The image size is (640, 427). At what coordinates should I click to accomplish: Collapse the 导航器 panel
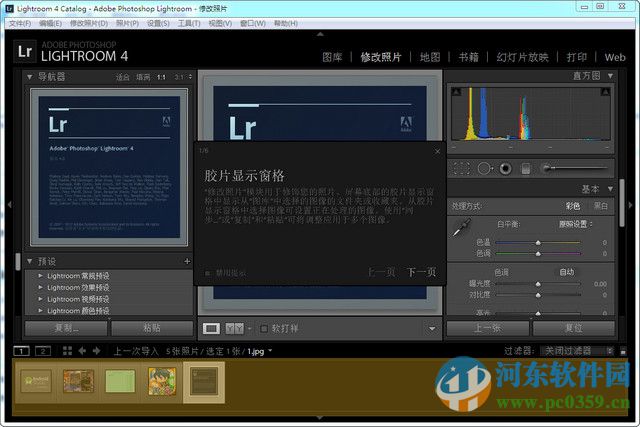(29, 77)
